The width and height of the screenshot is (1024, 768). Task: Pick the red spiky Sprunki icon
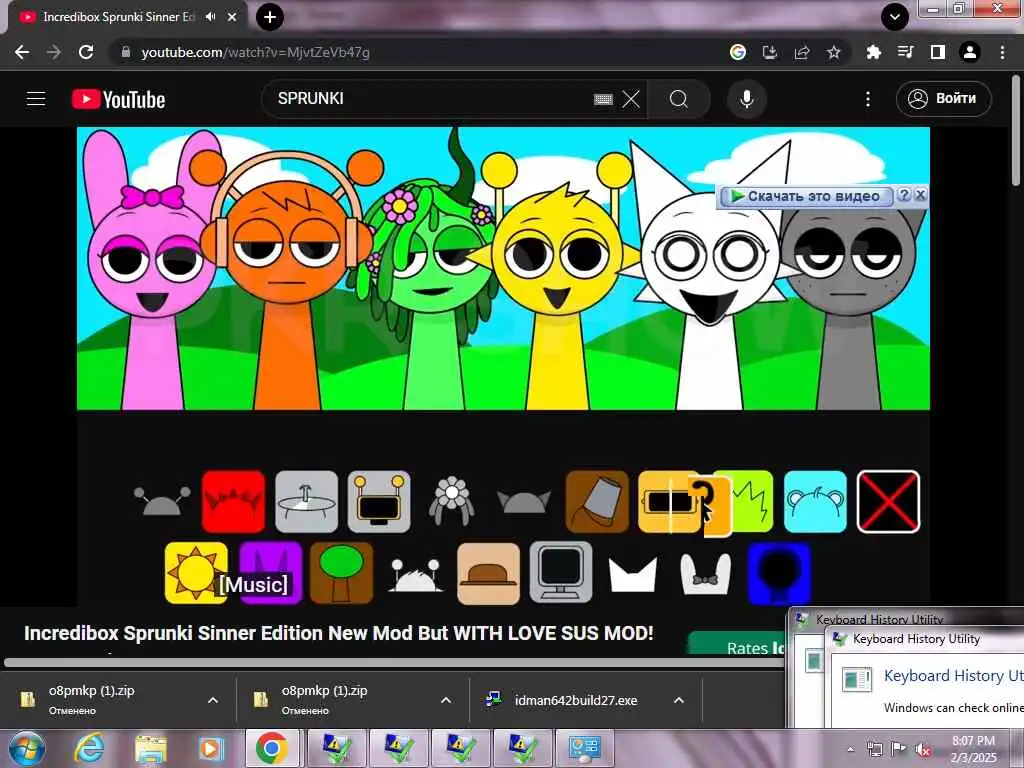tap(233, 502)
